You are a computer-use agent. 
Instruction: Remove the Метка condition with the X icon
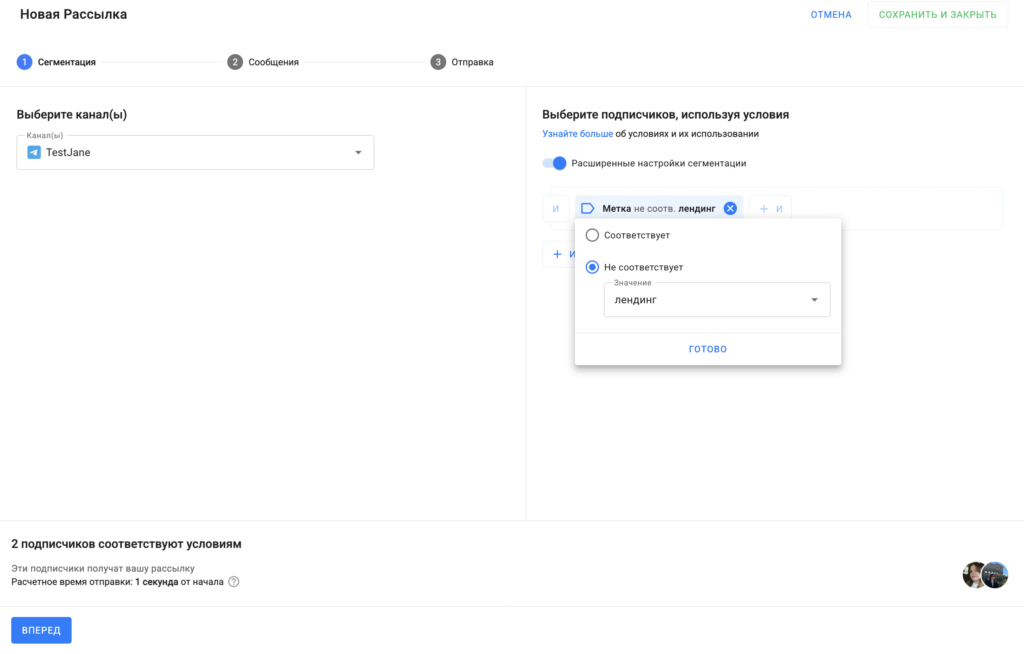coord(730,208)
